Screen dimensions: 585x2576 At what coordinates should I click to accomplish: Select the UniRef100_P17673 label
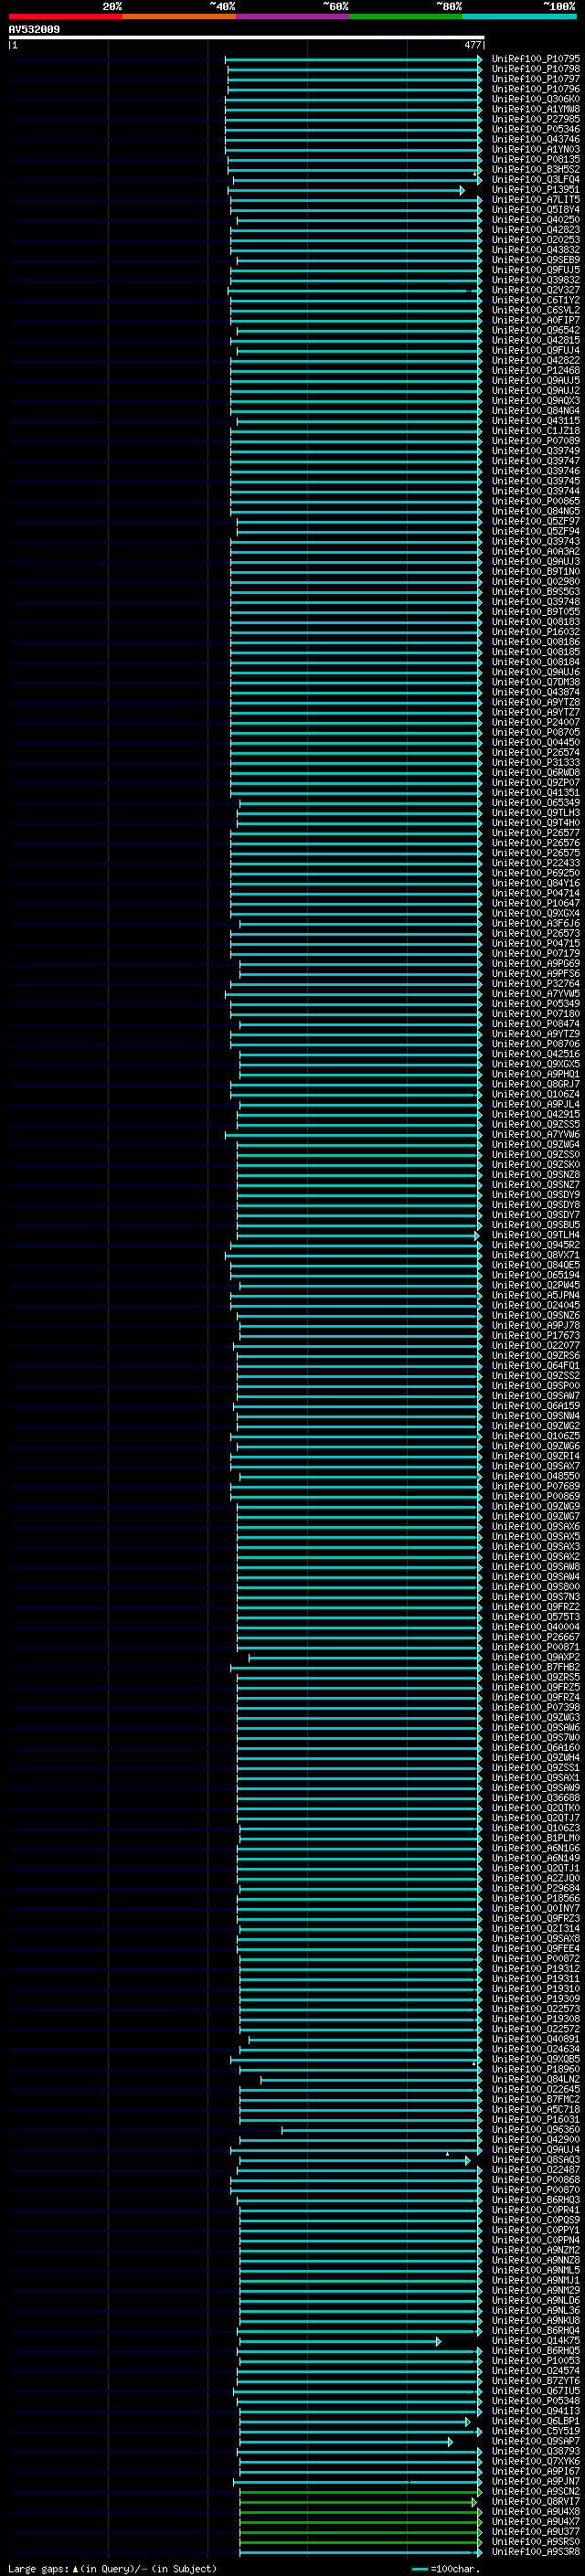(x=535, y=1336)
